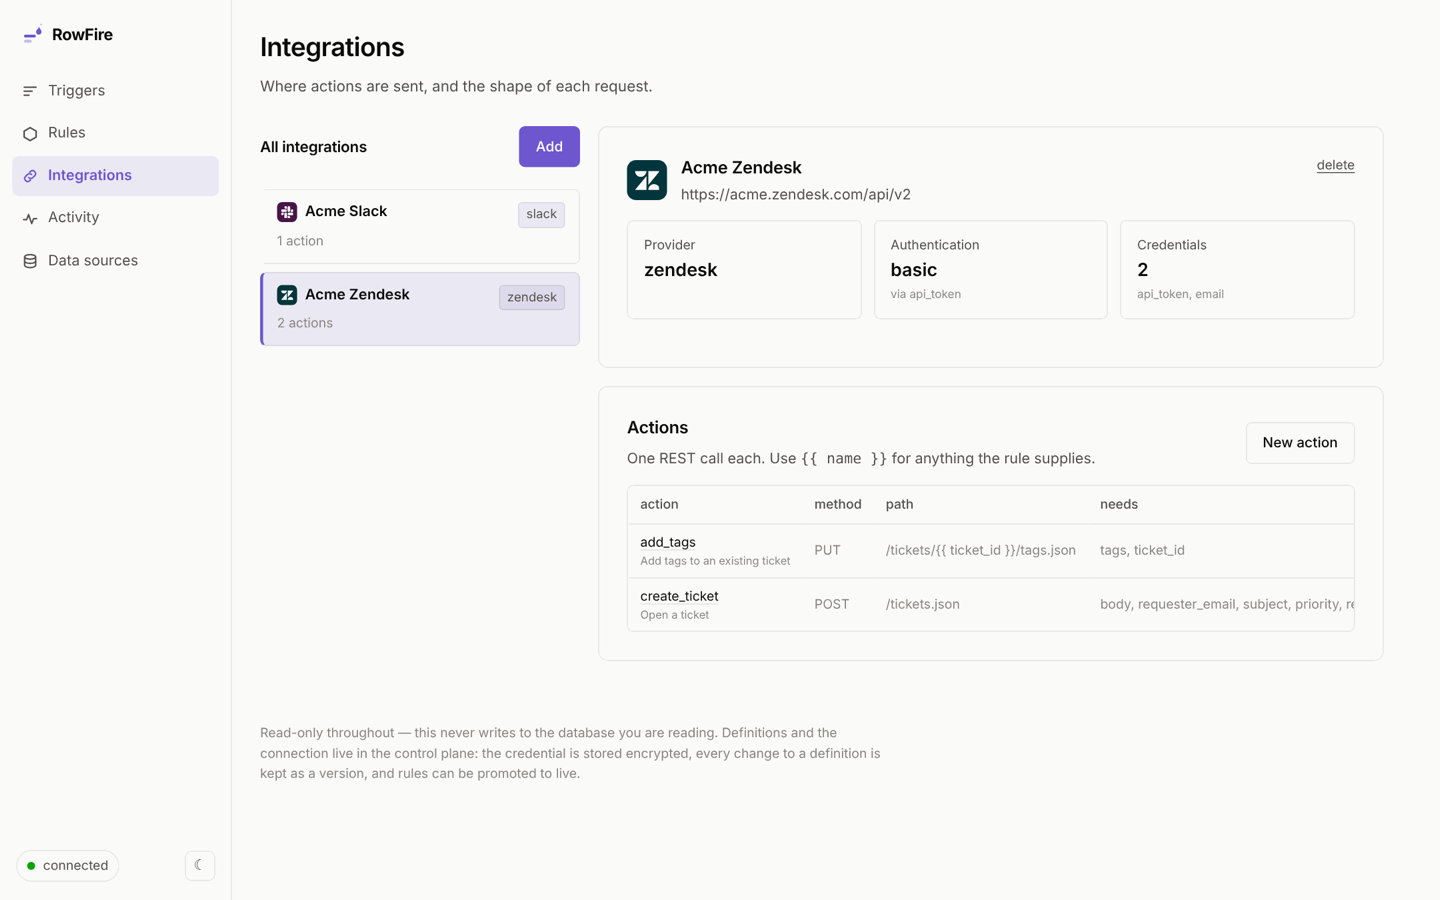Click the Triggers sidebar icon
Viewport: 1440px width, 900px height.
(30, 91)
